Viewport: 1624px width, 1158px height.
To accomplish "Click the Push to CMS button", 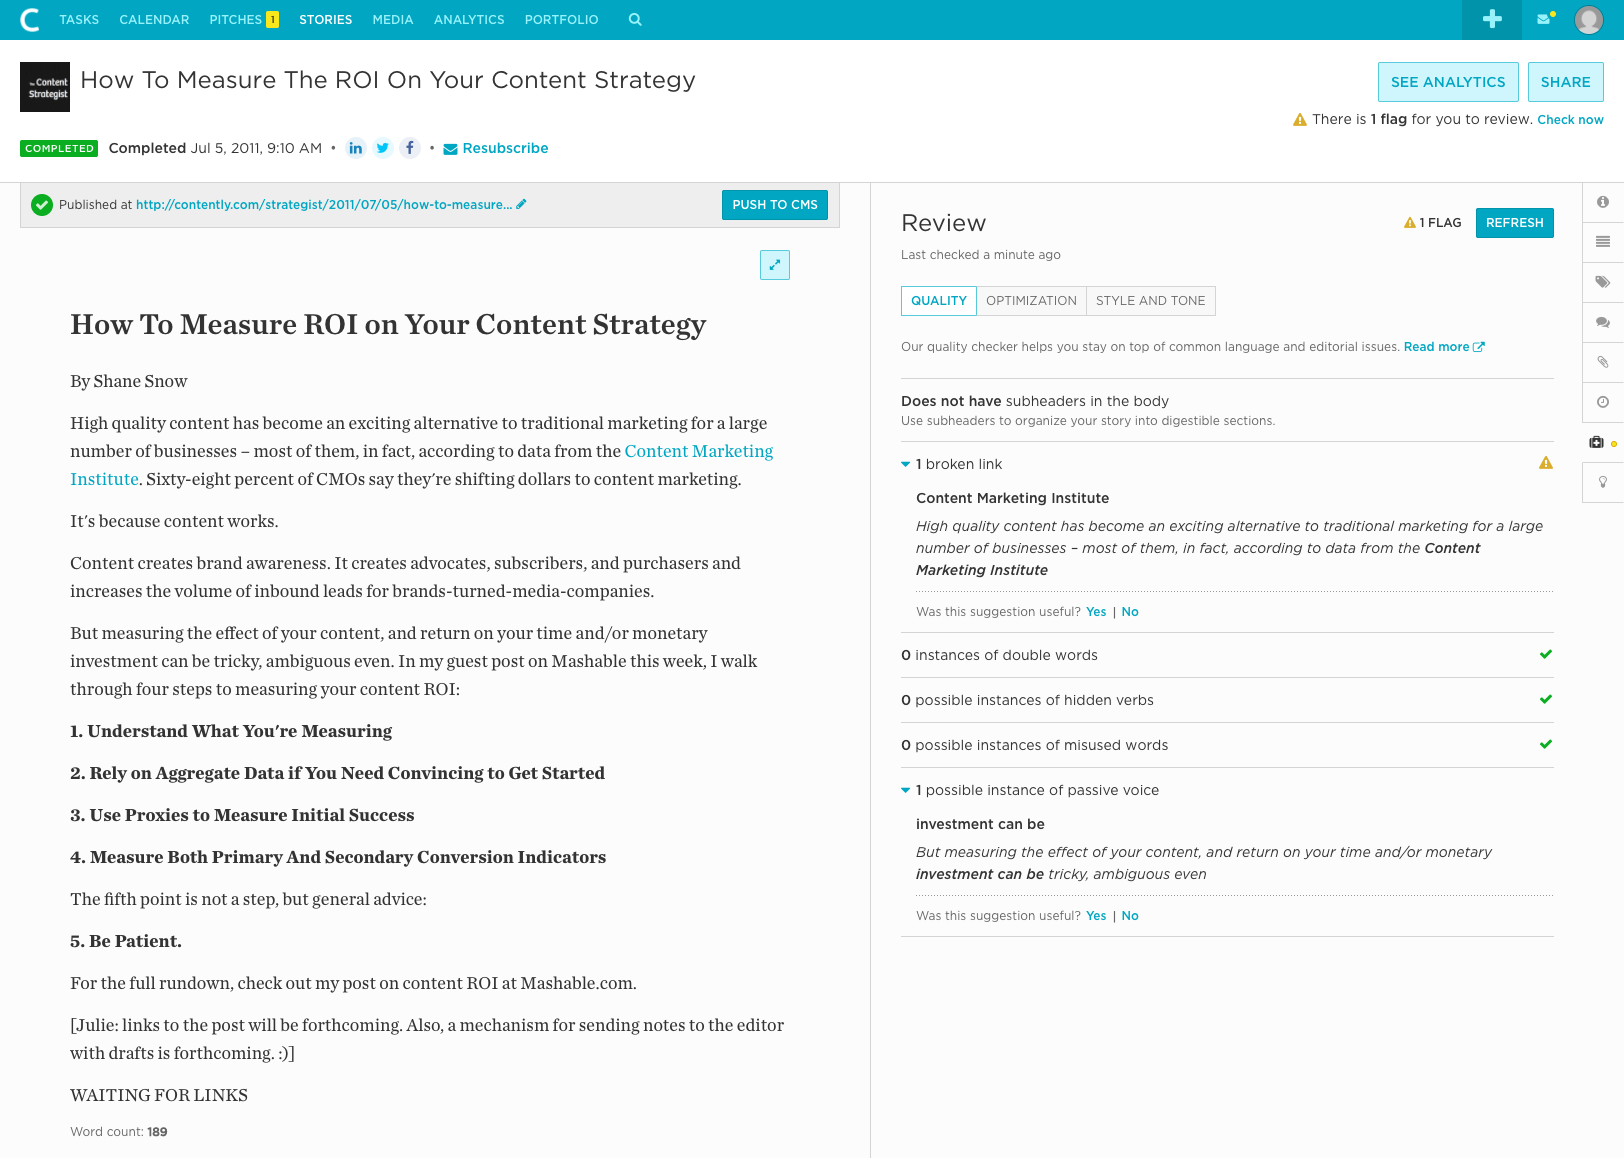I will pyautogui.click(x=775, y=205).
